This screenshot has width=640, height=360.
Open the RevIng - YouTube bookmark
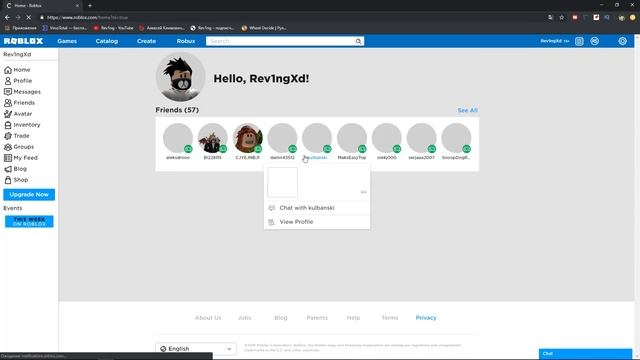click(113, 28)
